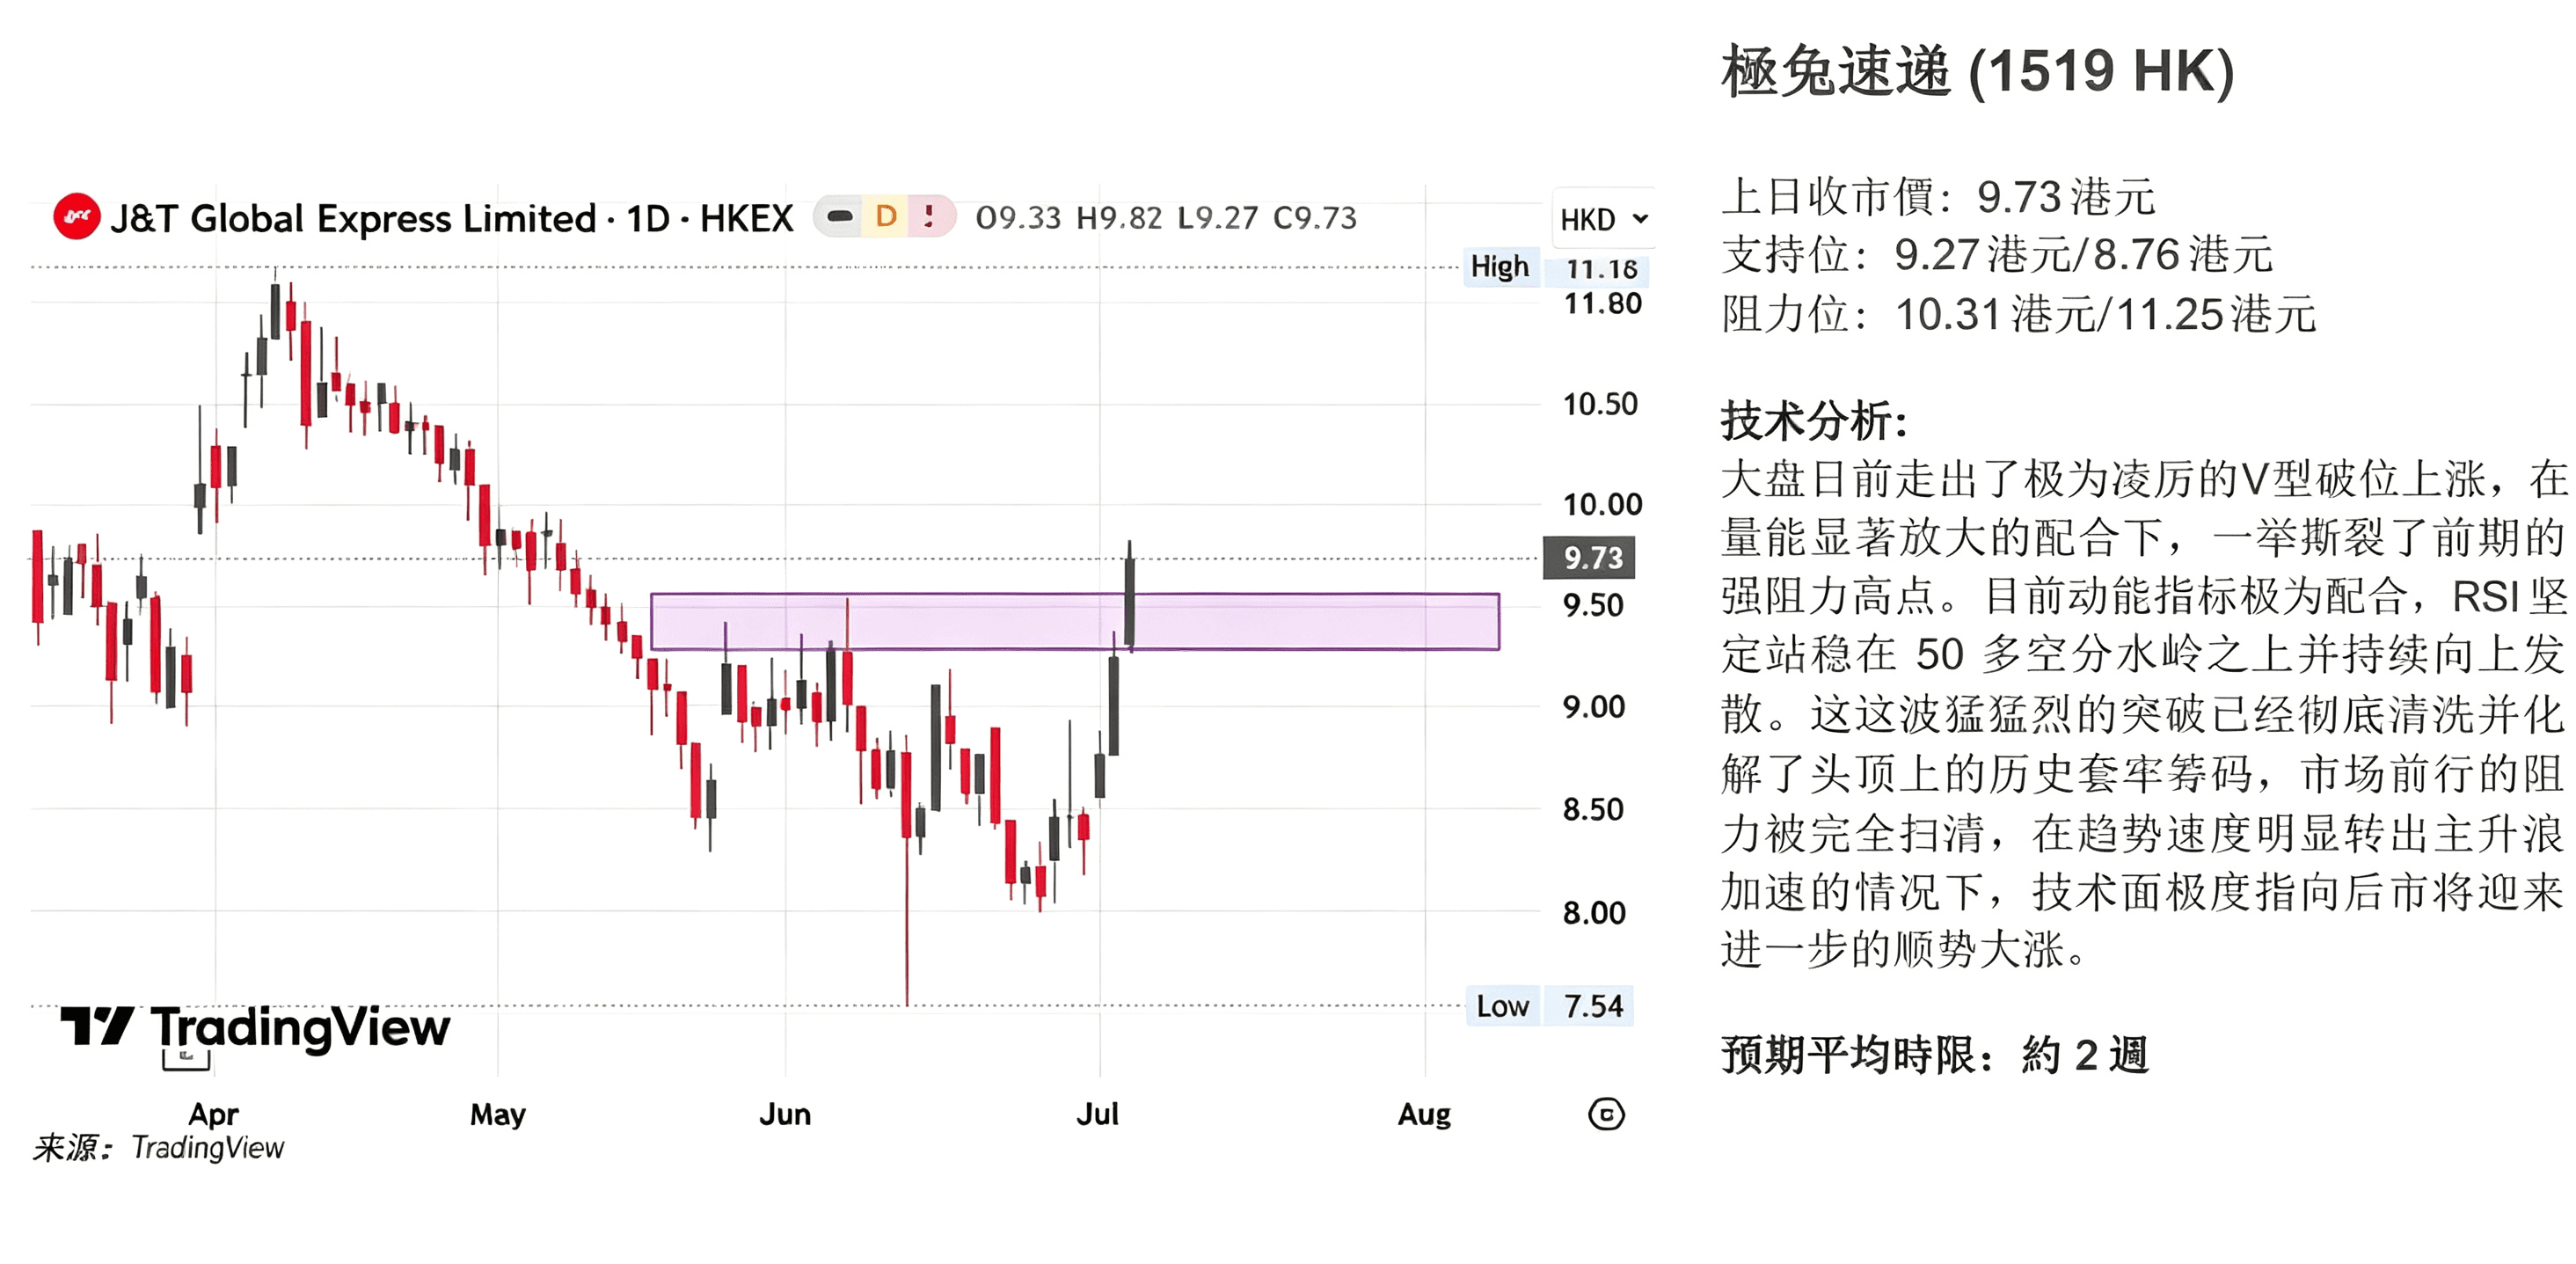
Task: Click the low value L9.27 in legend
Action: pos(1217,217)
